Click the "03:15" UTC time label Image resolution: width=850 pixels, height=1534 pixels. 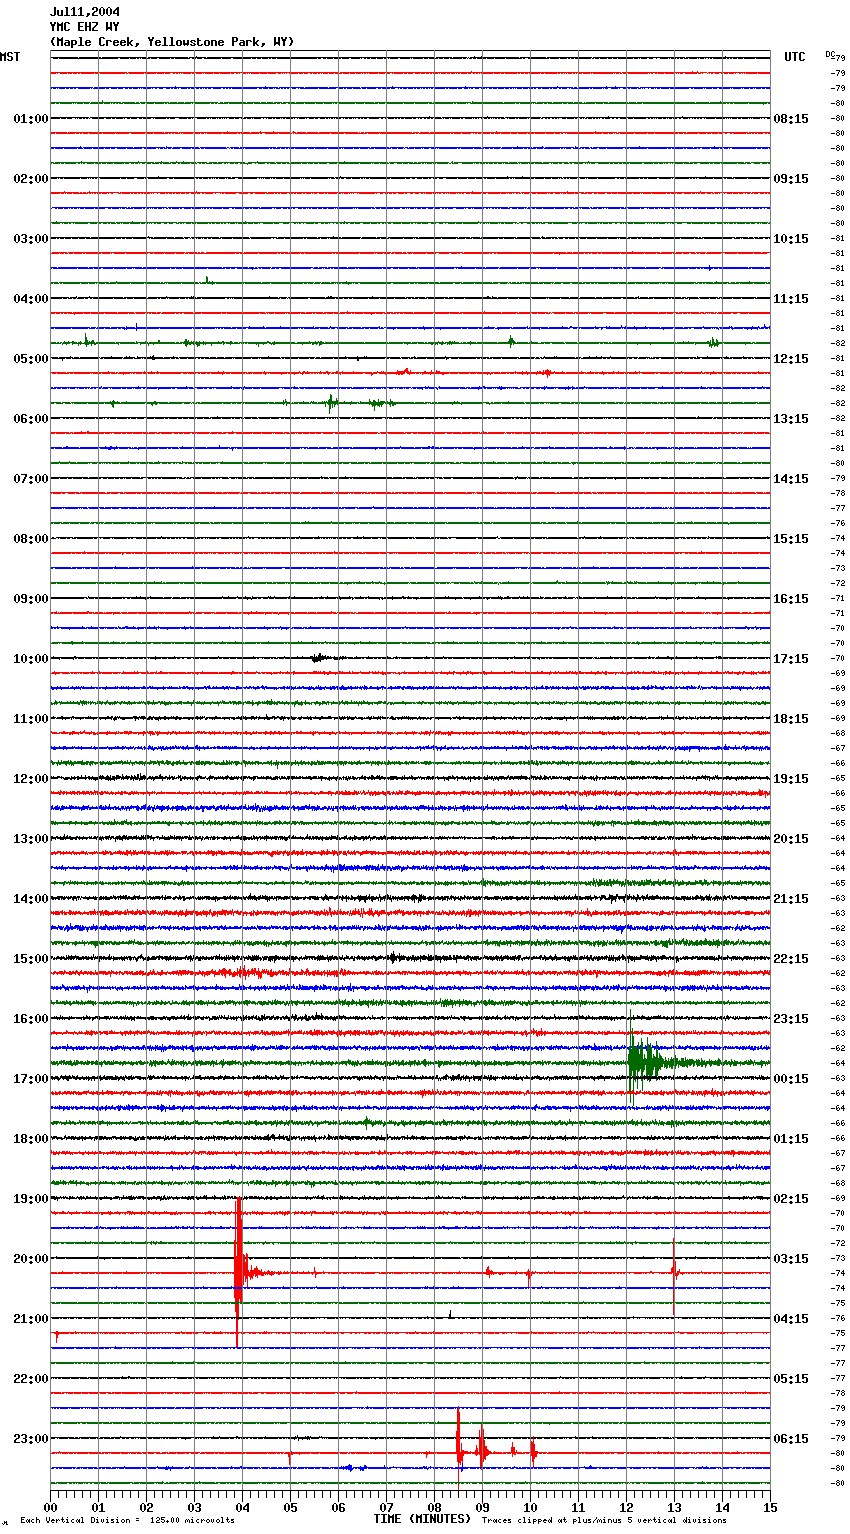coord(791,1259)
